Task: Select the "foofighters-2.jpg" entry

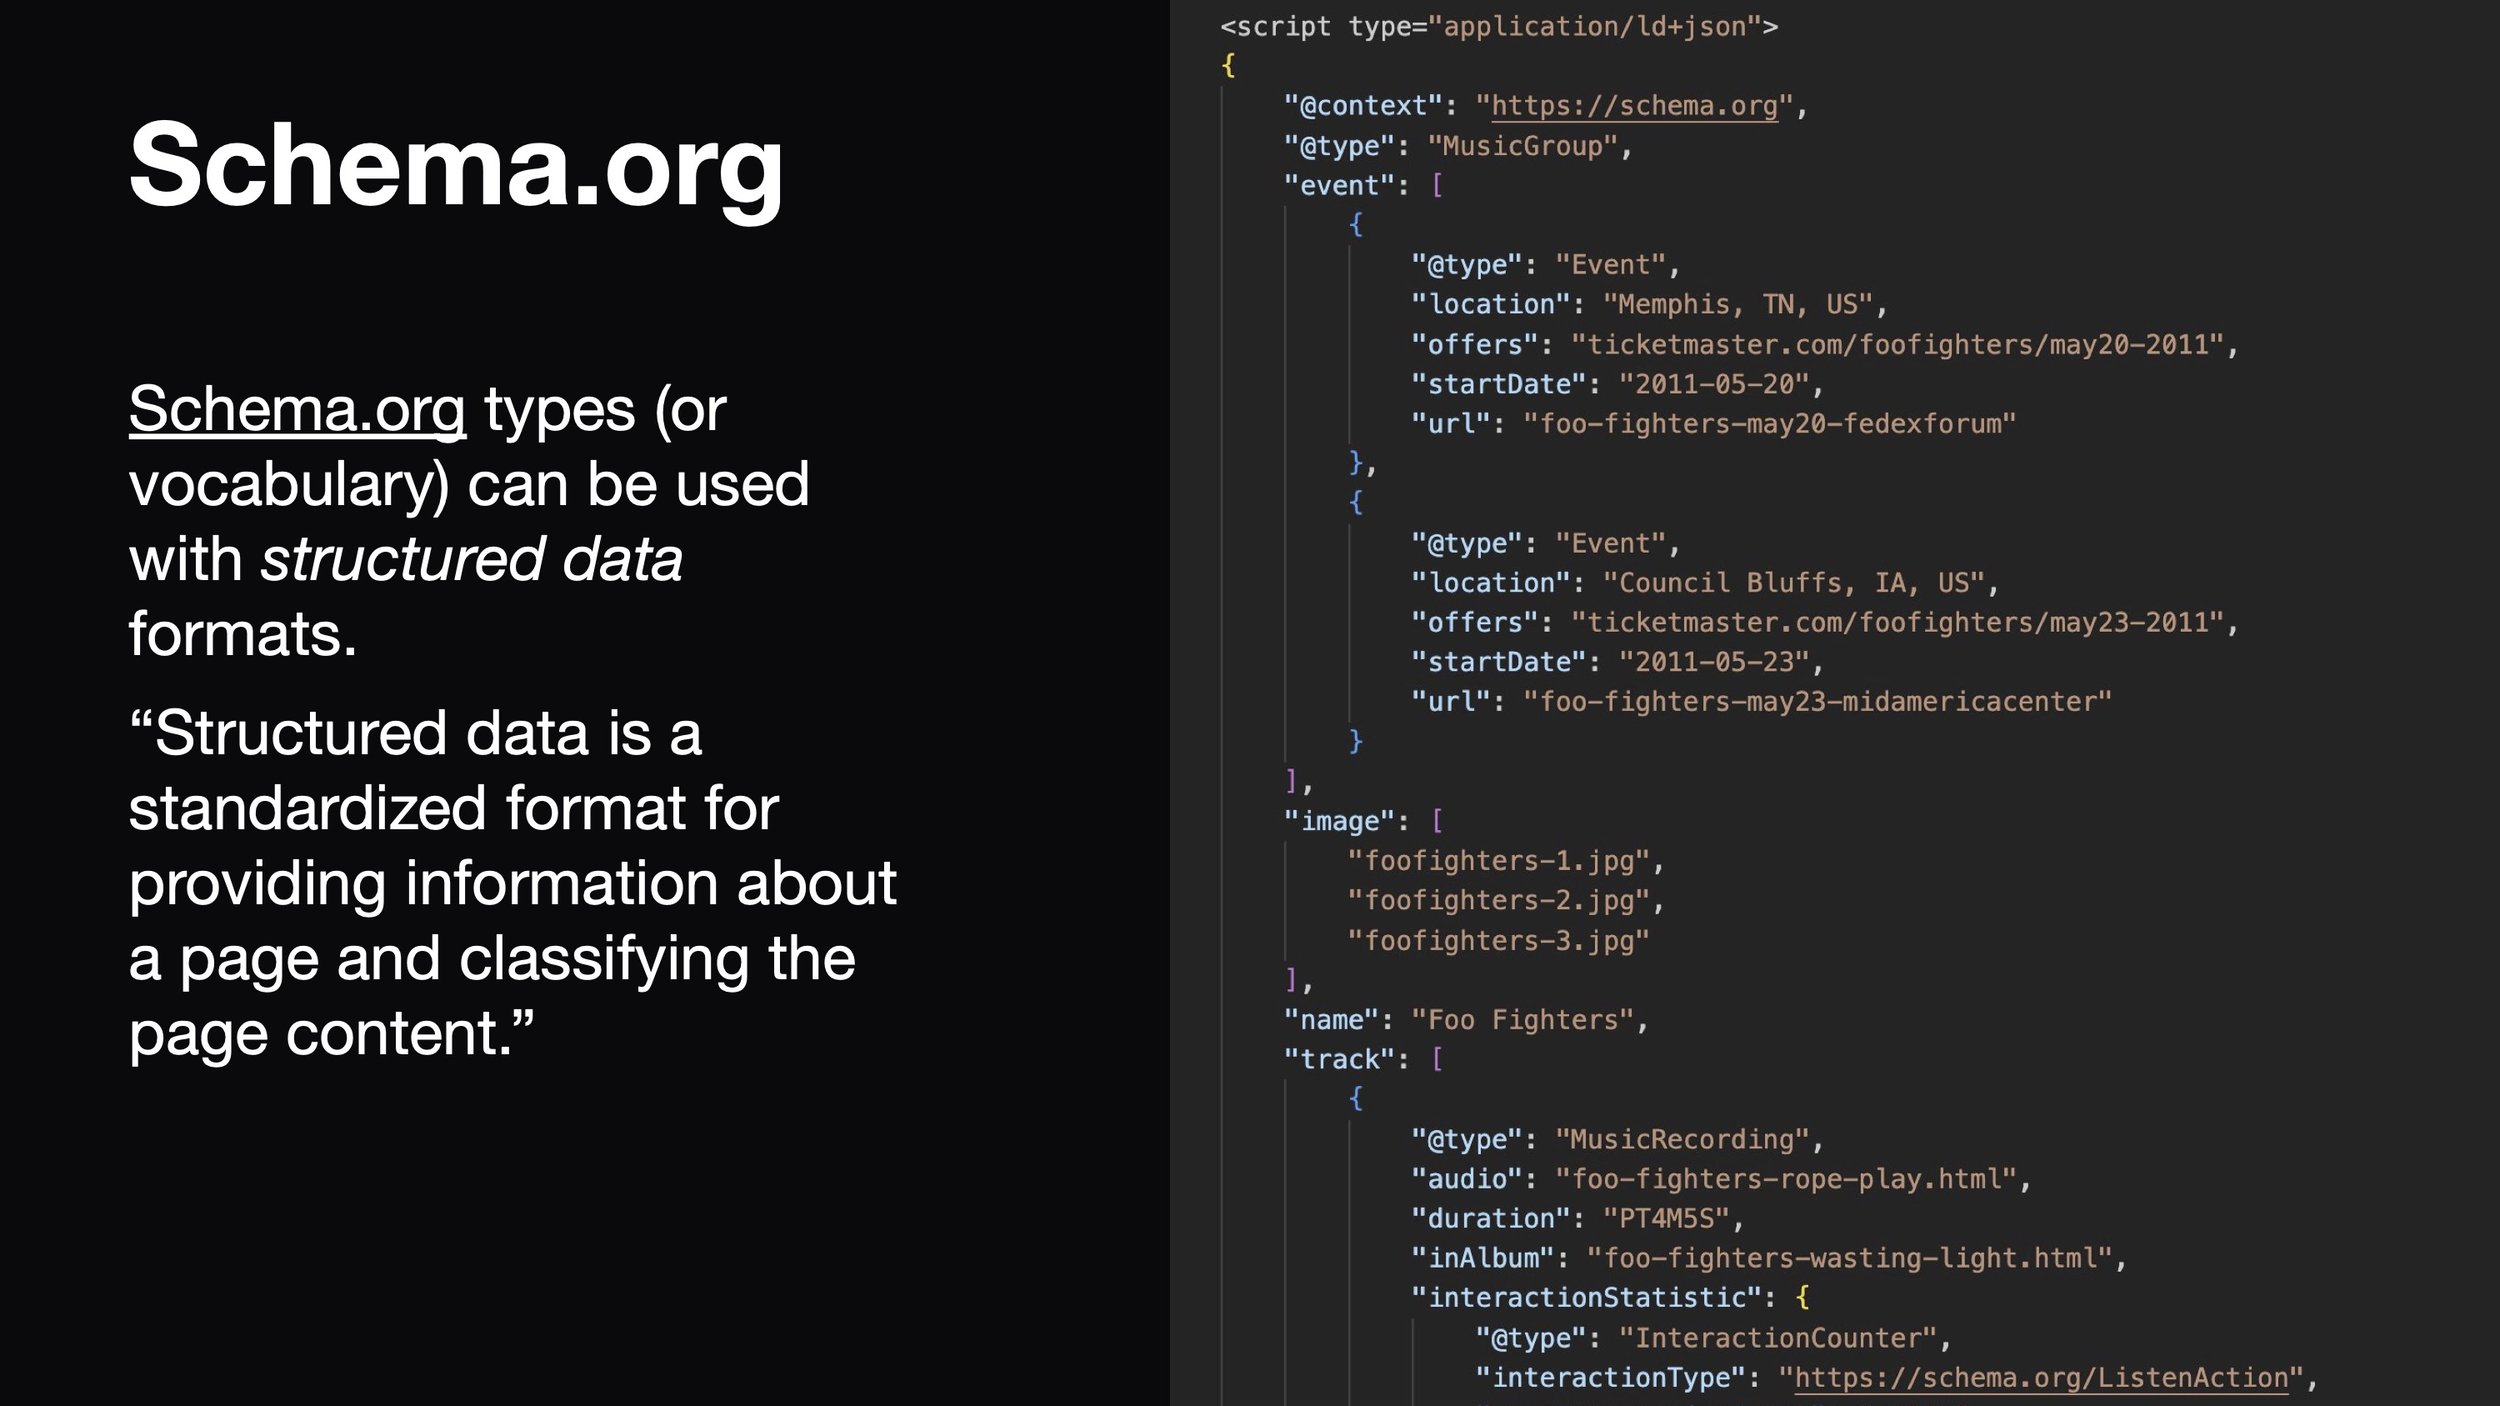Action: click(x=1498, y=901)
